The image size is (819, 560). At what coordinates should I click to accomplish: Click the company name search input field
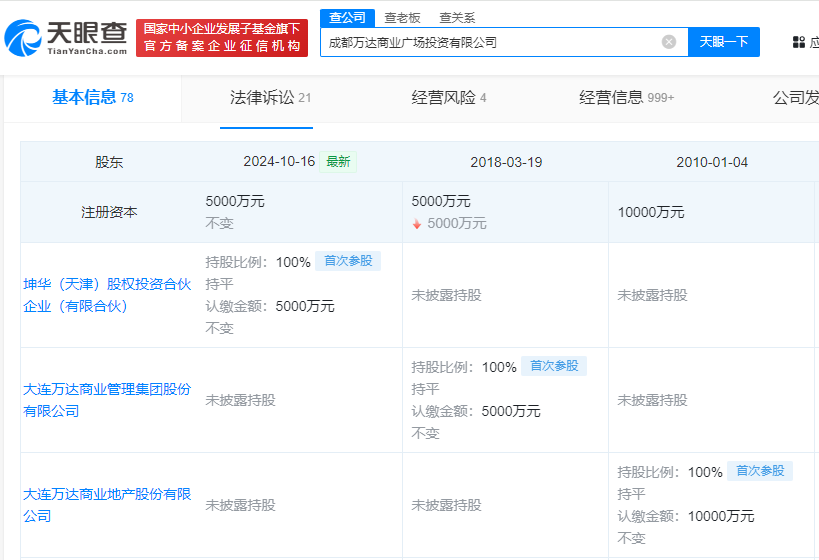(x=490, y=42)
